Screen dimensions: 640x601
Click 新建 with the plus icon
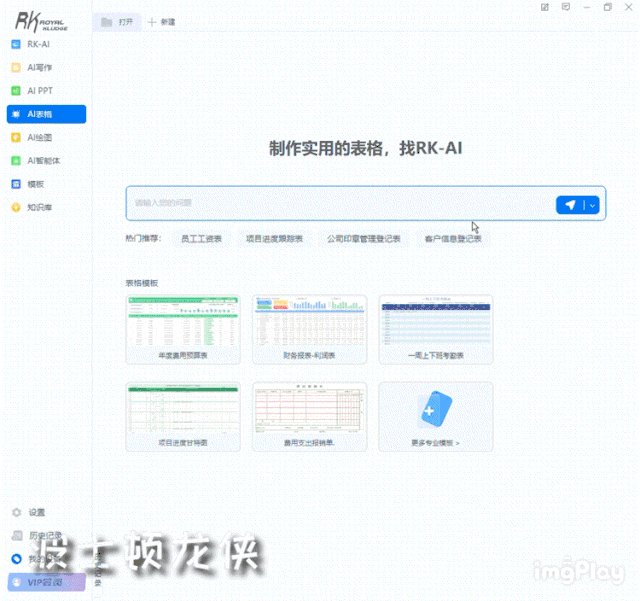click(x=162, y=22)
